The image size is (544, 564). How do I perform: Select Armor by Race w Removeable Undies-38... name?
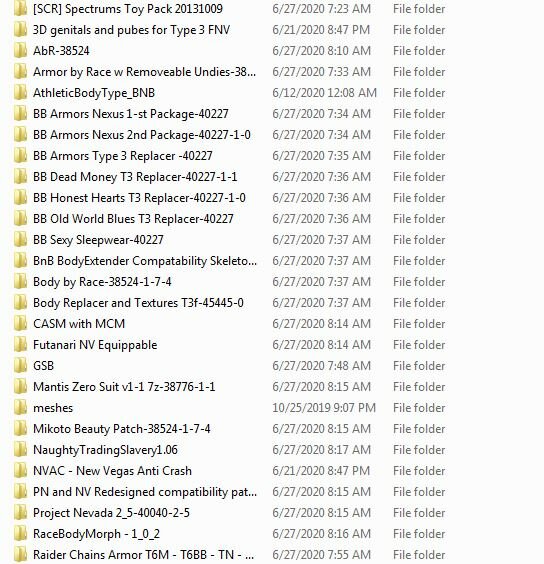[x=144, y=72]
